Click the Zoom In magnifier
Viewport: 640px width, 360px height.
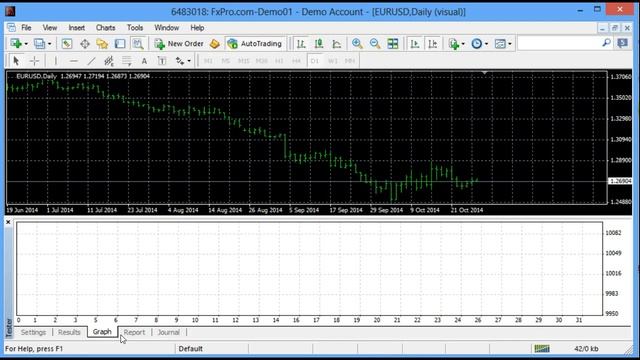[357, 44]
